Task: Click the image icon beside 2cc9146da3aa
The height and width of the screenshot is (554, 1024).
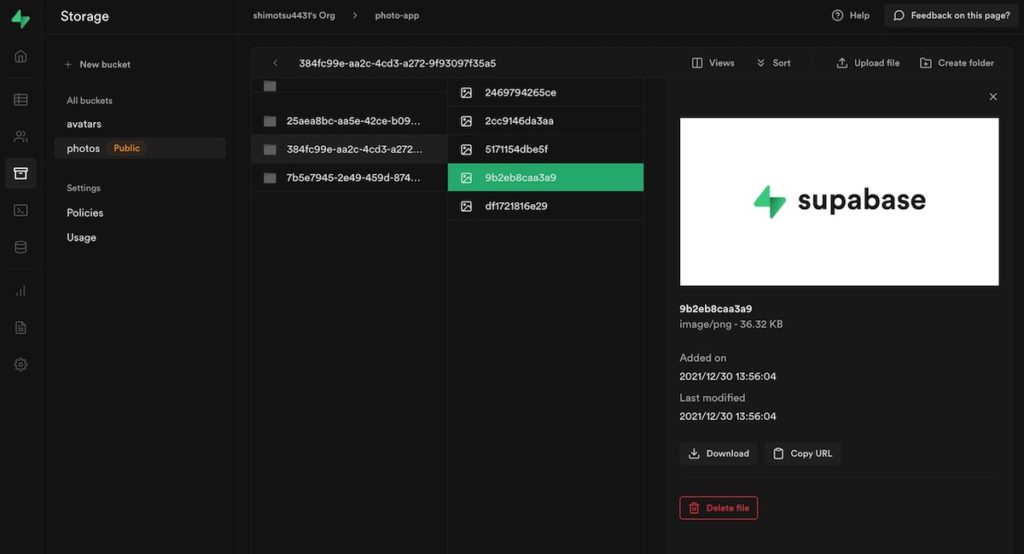Action: tap(466, 121)
